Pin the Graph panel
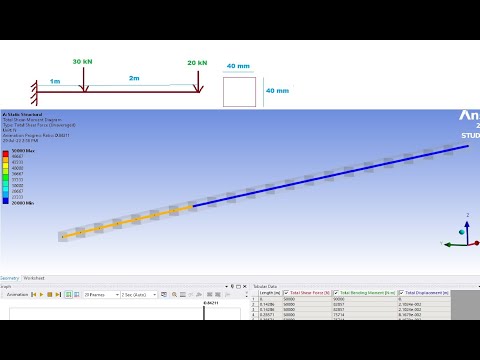Screen dimensions: 480x360 coord(232,286)
